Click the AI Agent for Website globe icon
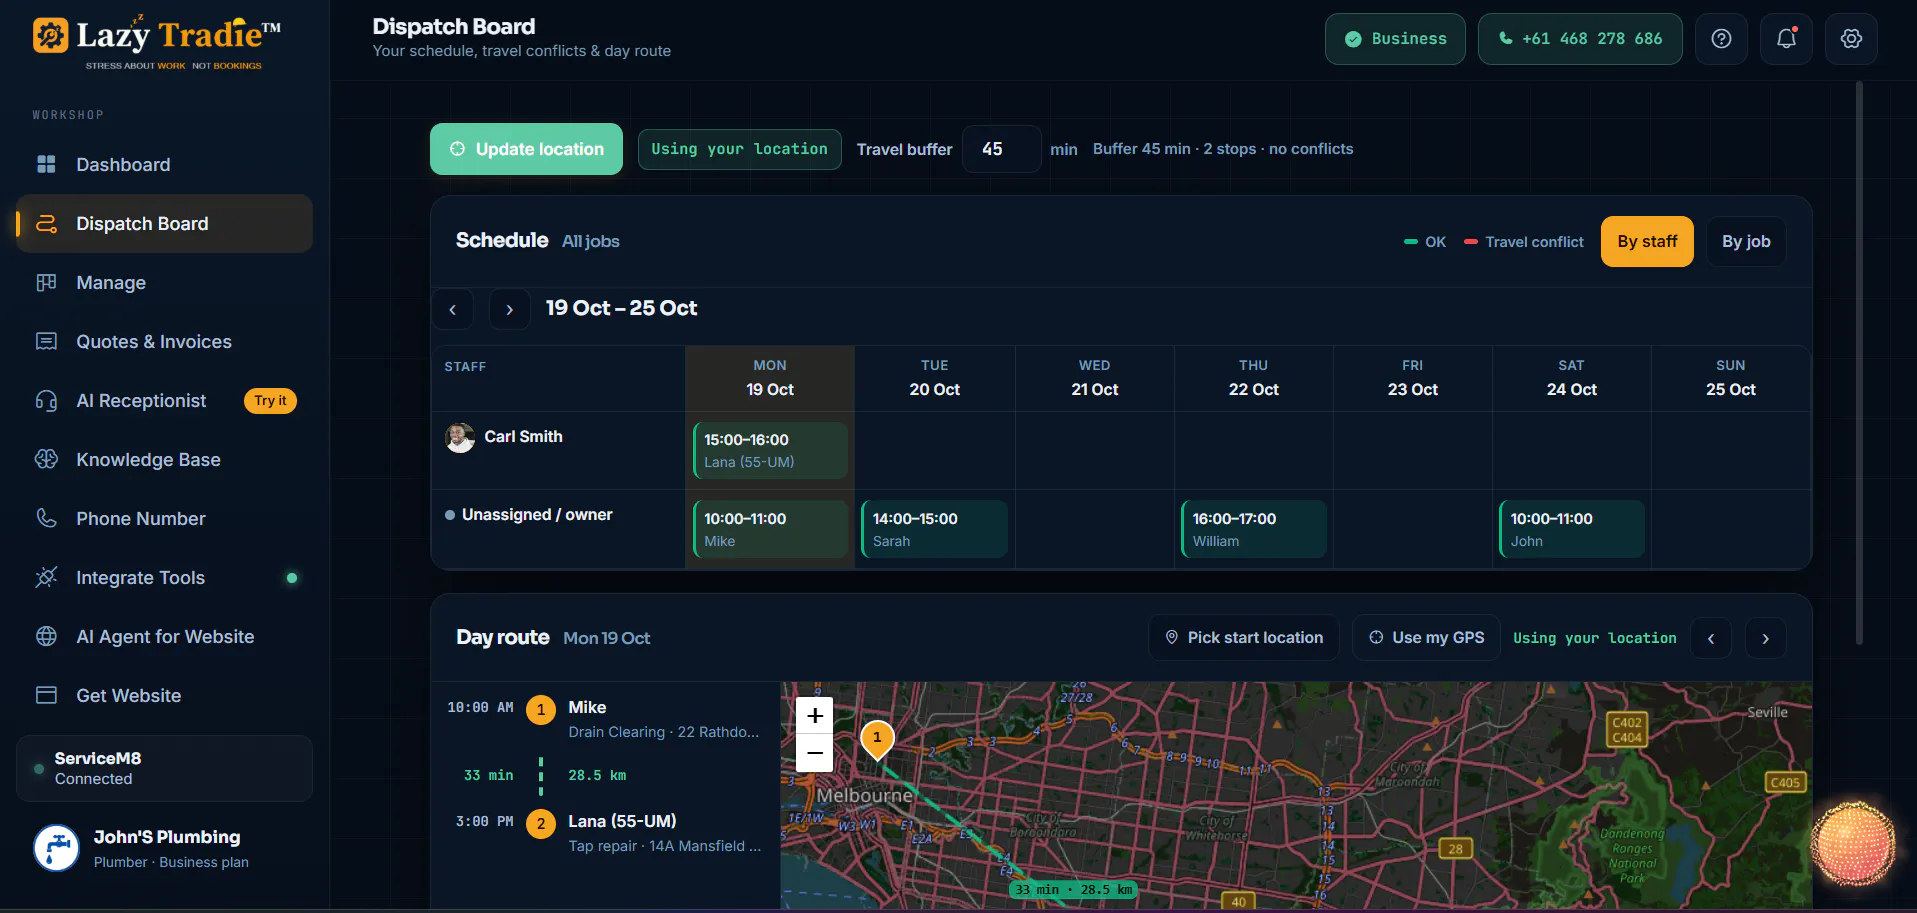This screenshot has height=913, width=1917. tap(46, 636)
